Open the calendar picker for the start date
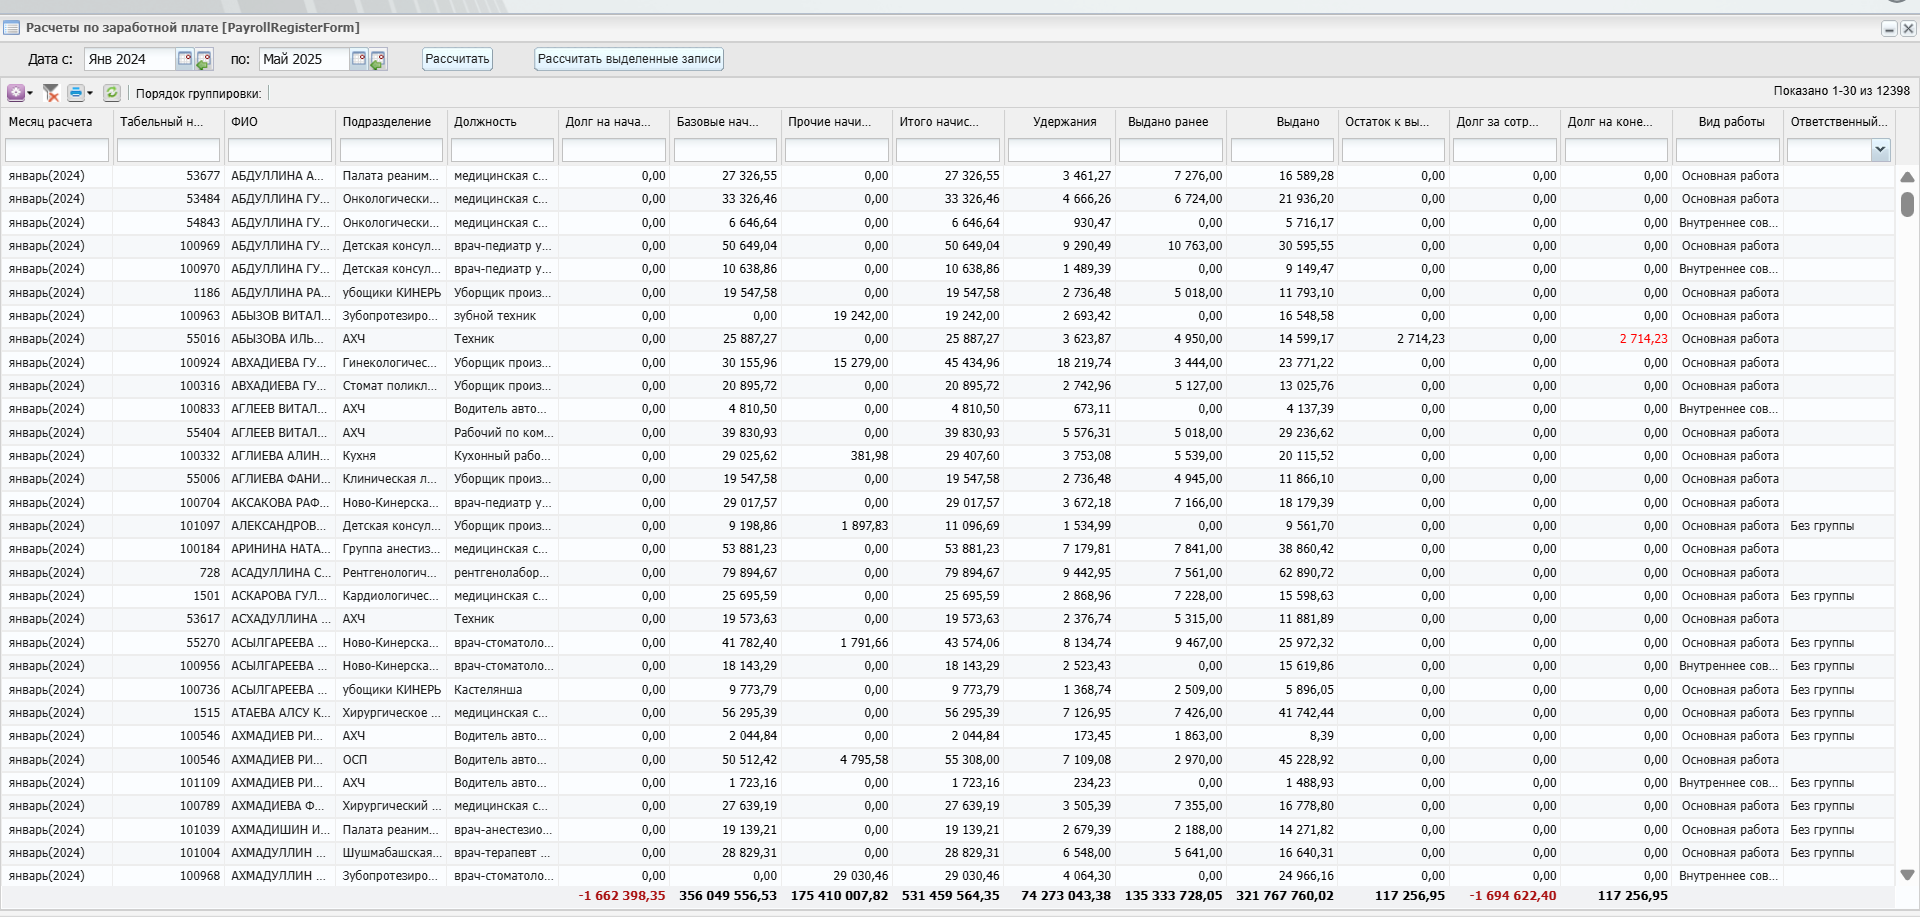The image size is (1920, 917). (185, 59)
